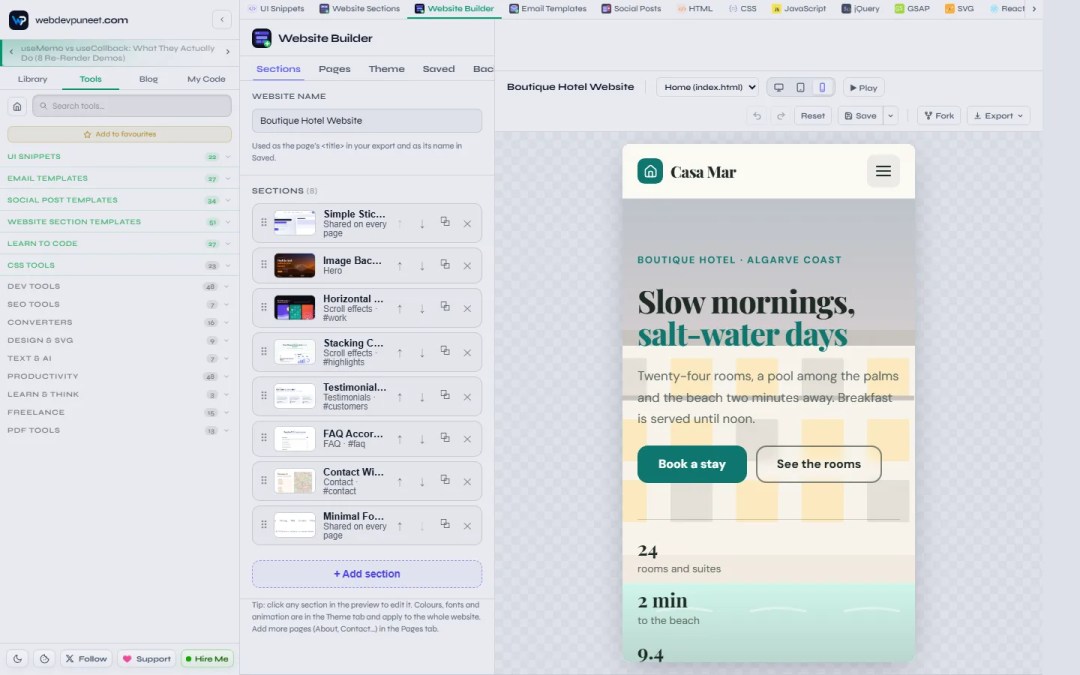This screenshot has height=675, width=1080.
Task: Click the Save button
Action: tap(860, 116)
